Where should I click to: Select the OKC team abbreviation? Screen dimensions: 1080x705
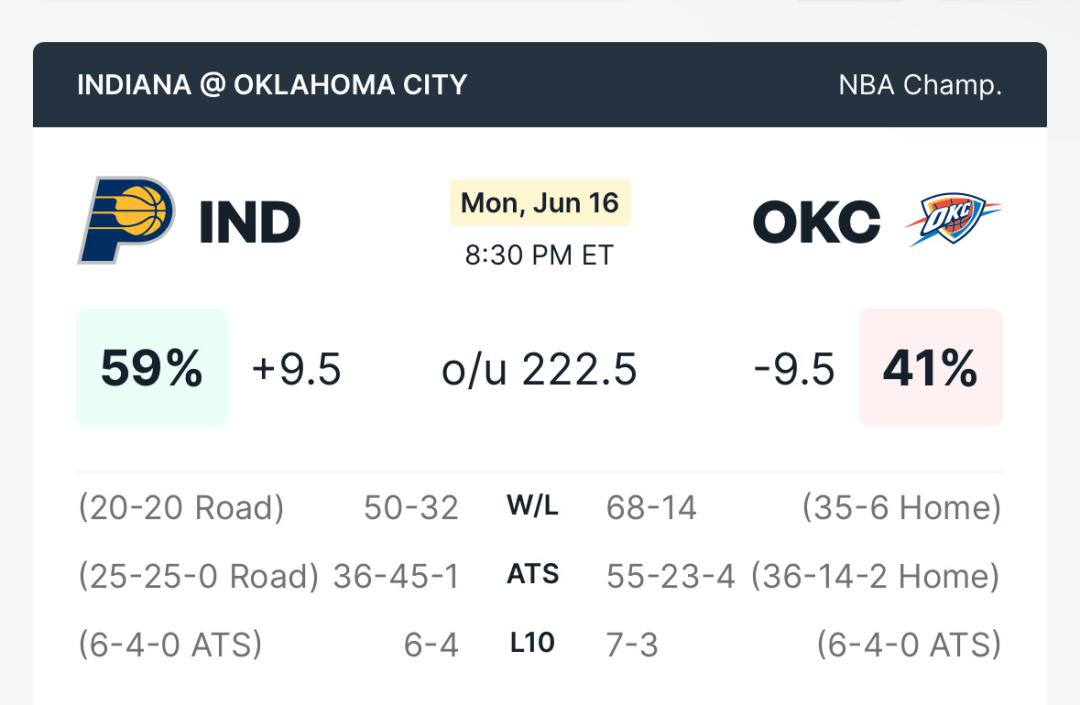pyautogui.click(x=816, y=222)
